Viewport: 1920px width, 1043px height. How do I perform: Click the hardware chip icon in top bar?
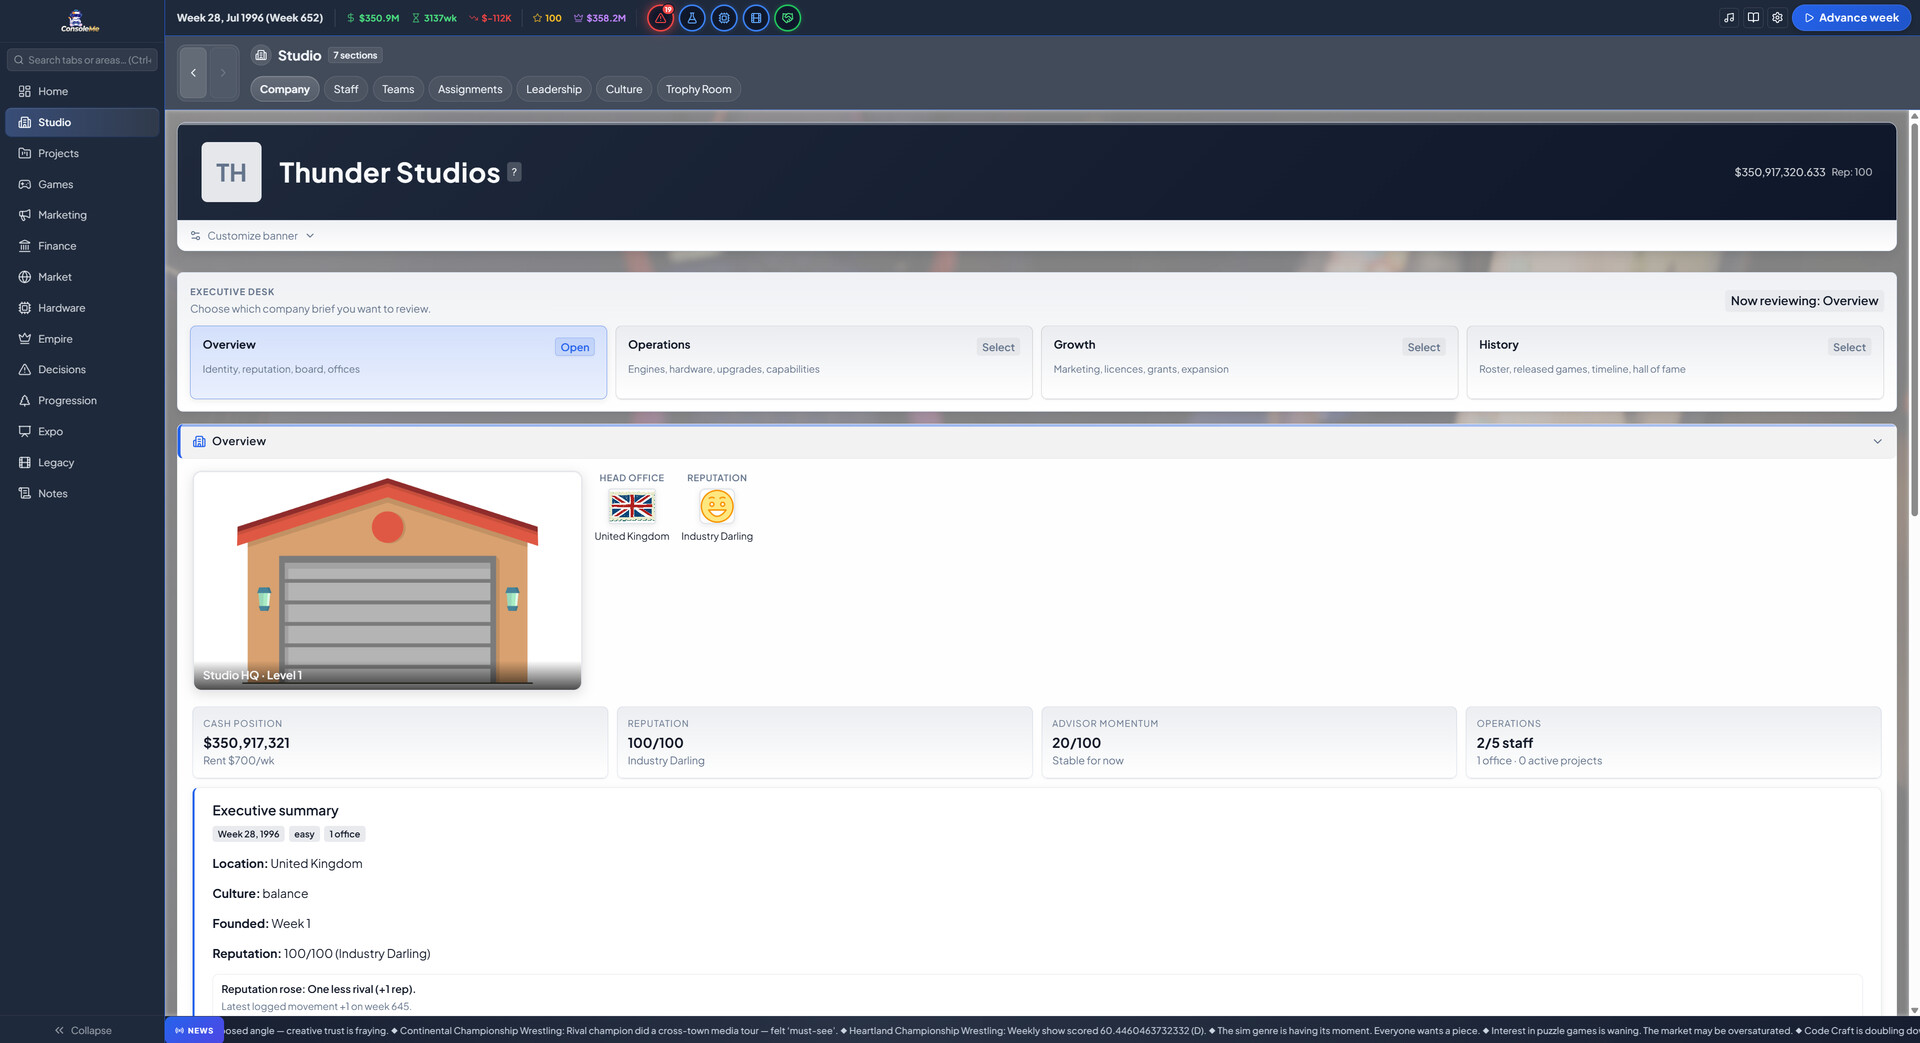[724, 18]
